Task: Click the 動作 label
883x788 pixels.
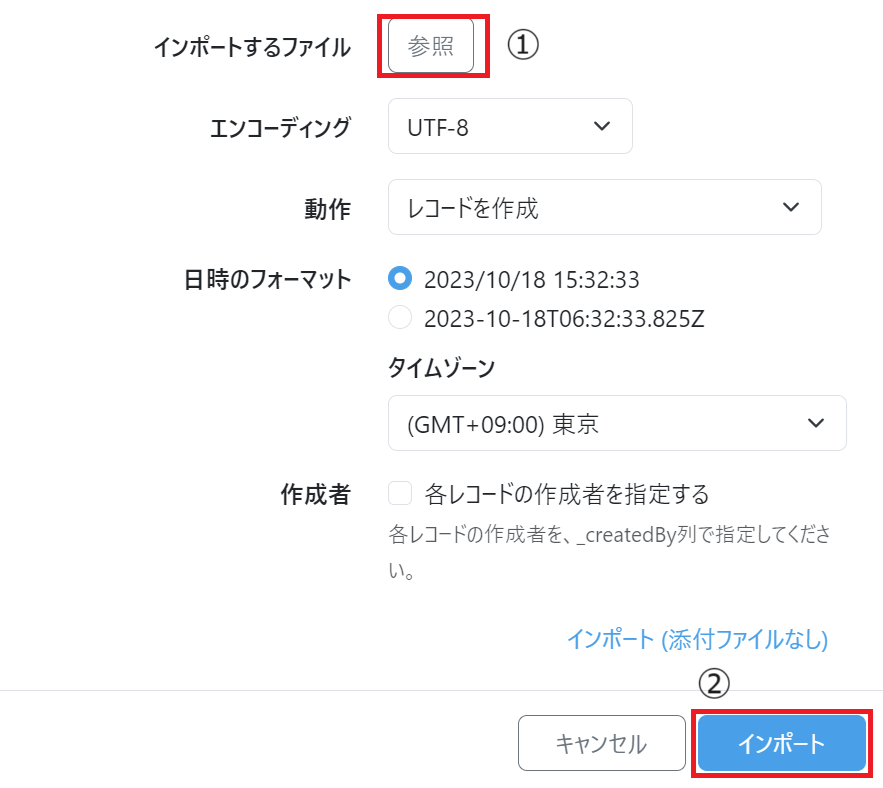Action: 328,208
